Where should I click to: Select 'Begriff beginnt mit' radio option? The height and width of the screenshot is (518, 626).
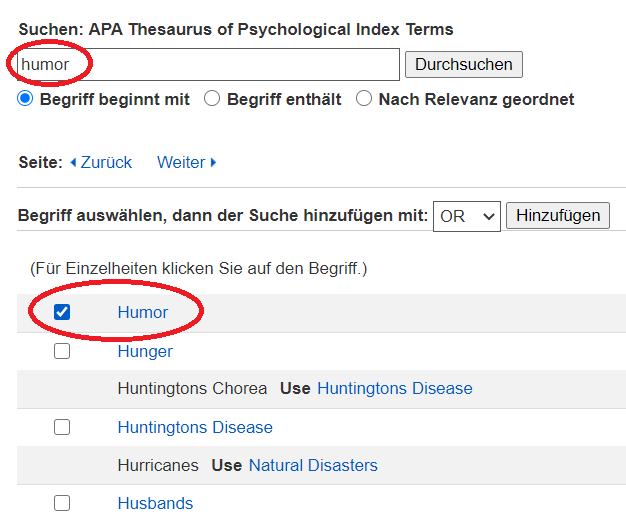tap(26, 99)
